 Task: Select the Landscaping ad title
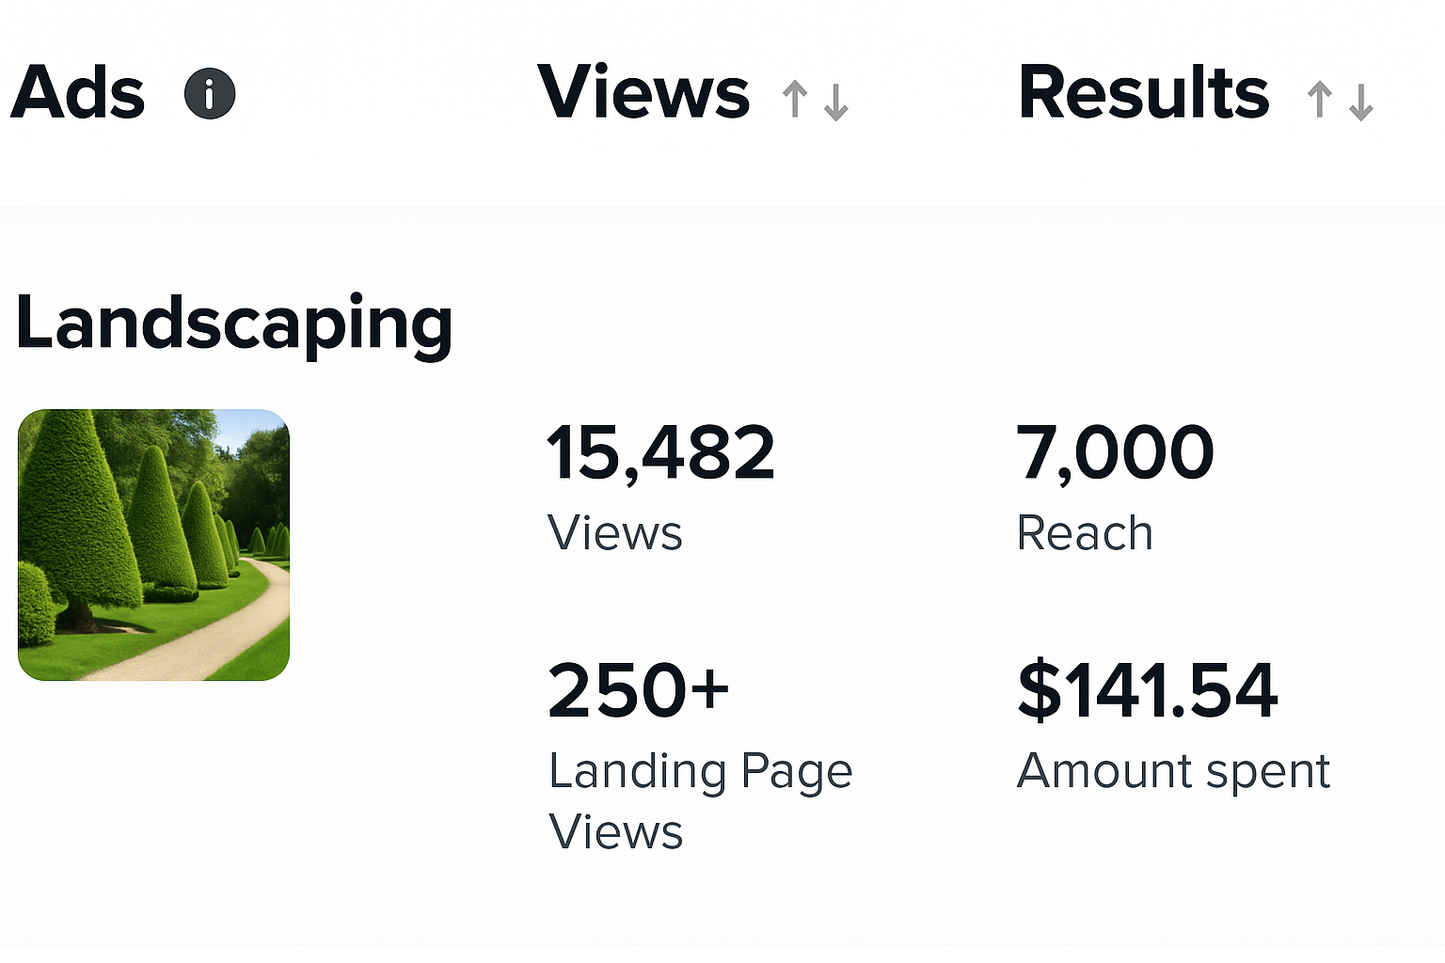click(235, 325)
